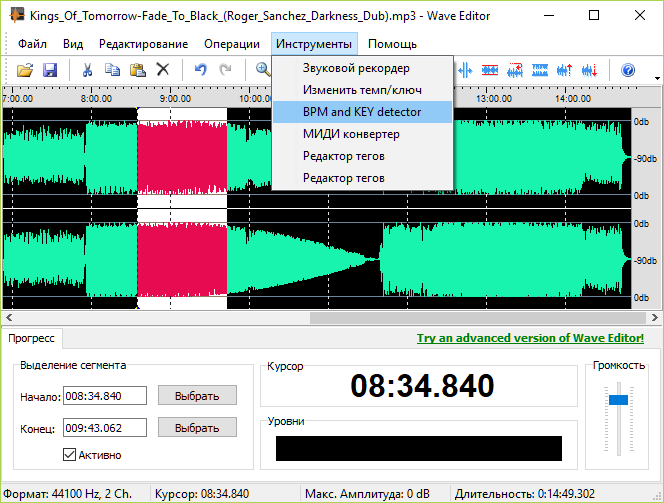Open the Помощь menu
Screen dimensions: 664x503
pyautogui.click(x=392, y=44)
